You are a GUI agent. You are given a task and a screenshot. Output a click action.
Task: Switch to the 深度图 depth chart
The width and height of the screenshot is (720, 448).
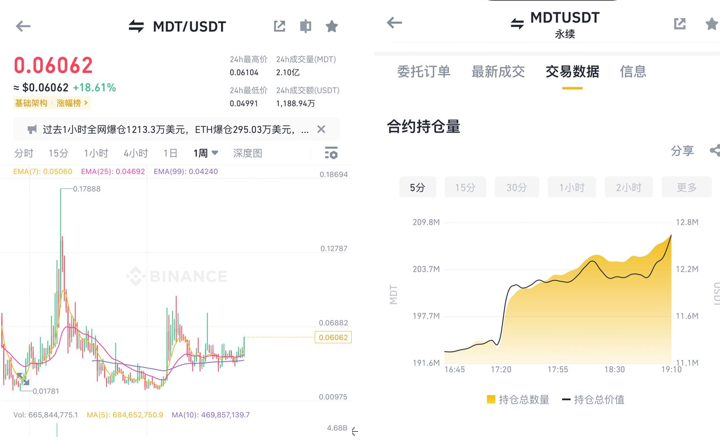[x=248, y=153]
